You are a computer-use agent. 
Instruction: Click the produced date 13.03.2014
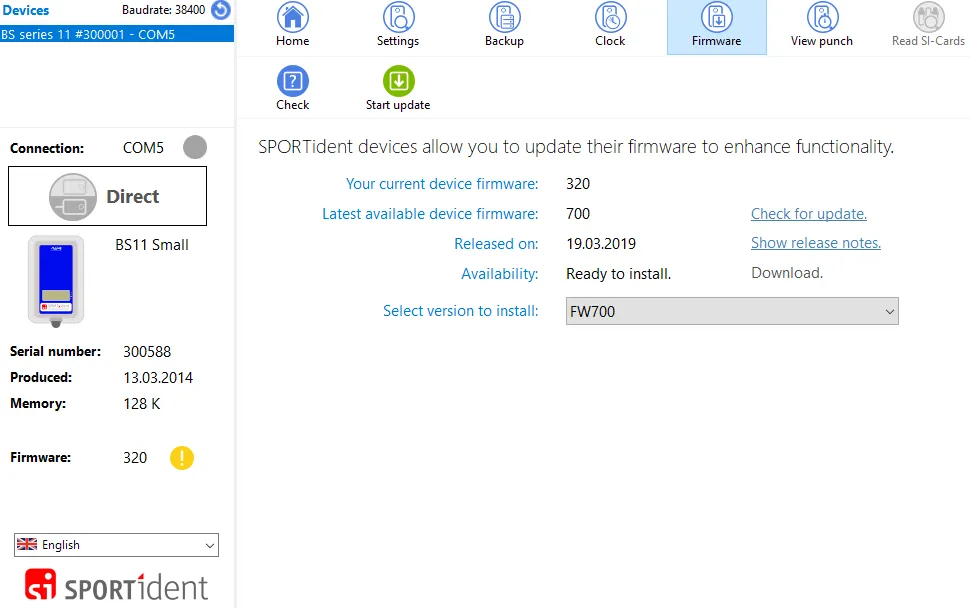tap(158, 377)
